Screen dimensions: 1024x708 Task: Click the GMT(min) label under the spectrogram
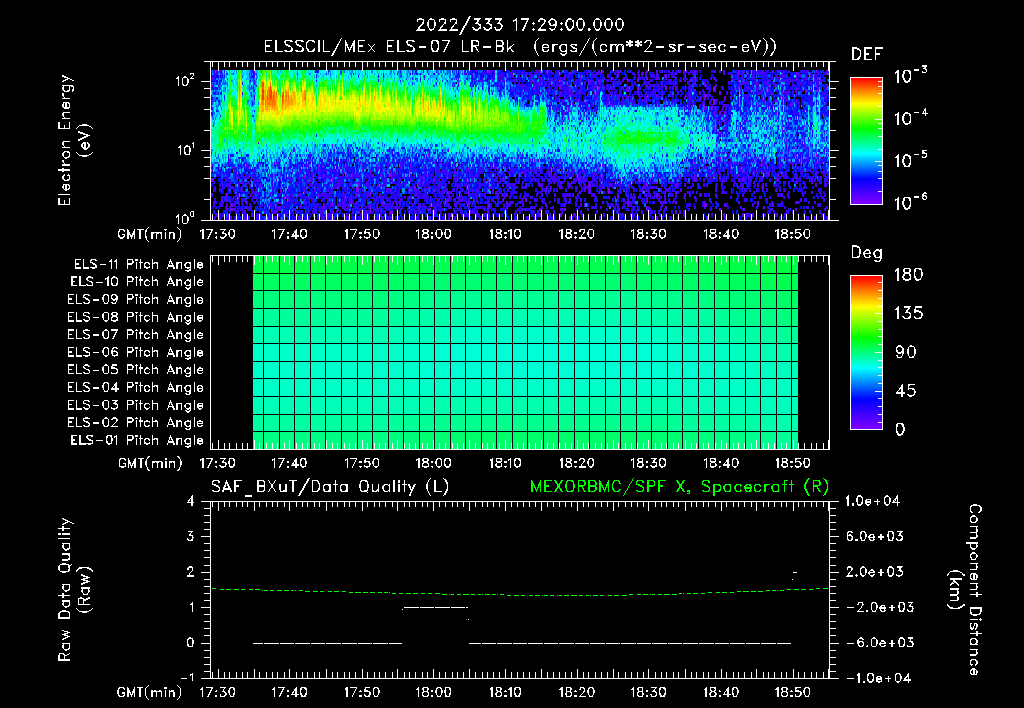coord(149,234)
